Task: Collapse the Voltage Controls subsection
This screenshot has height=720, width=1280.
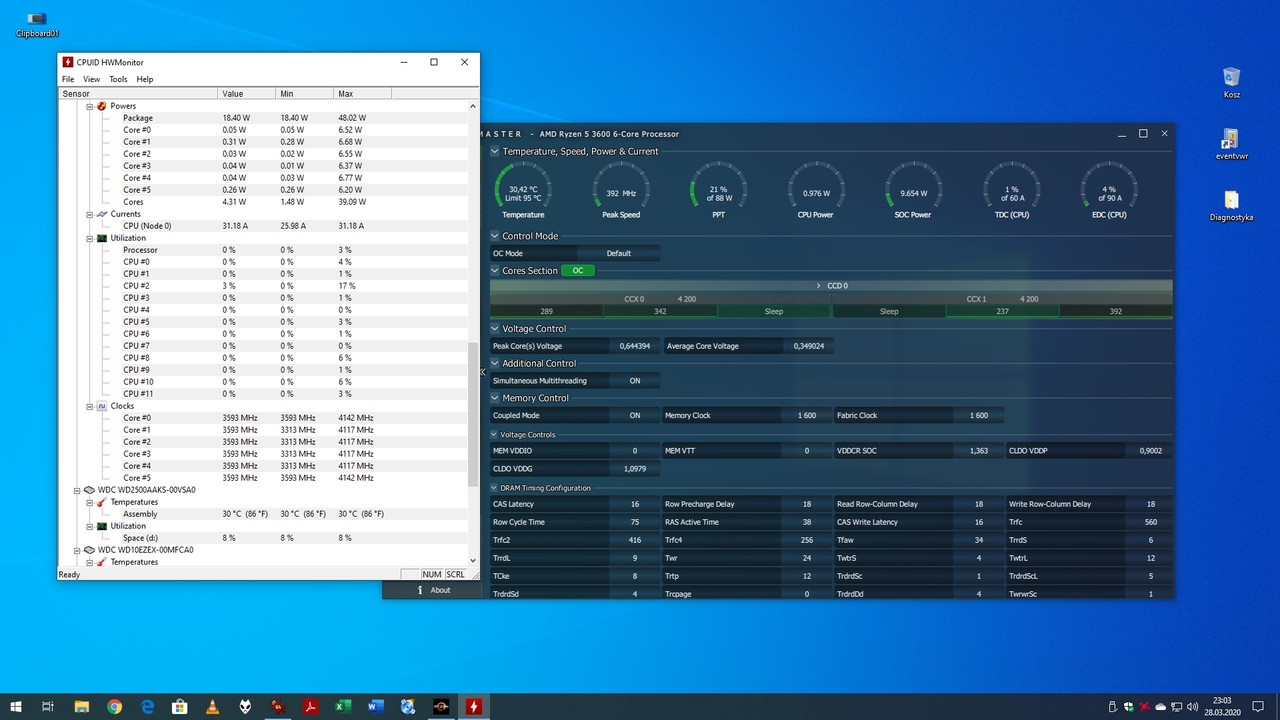Action: pos(494,435)
